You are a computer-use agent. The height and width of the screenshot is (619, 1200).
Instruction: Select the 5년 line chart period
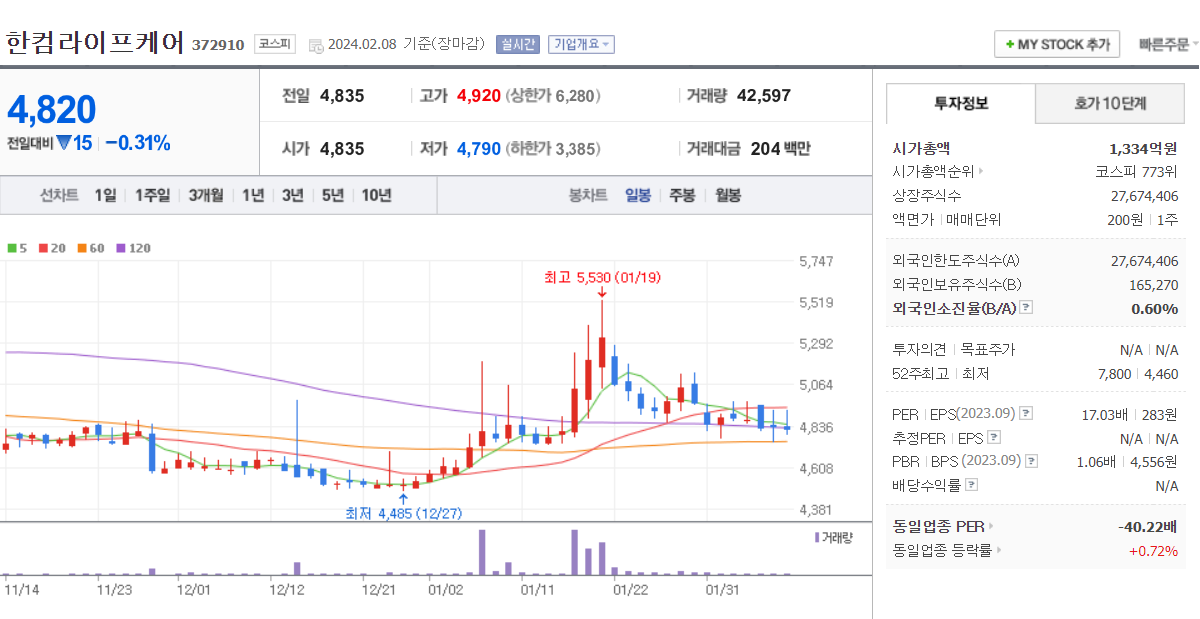[332, 195]
